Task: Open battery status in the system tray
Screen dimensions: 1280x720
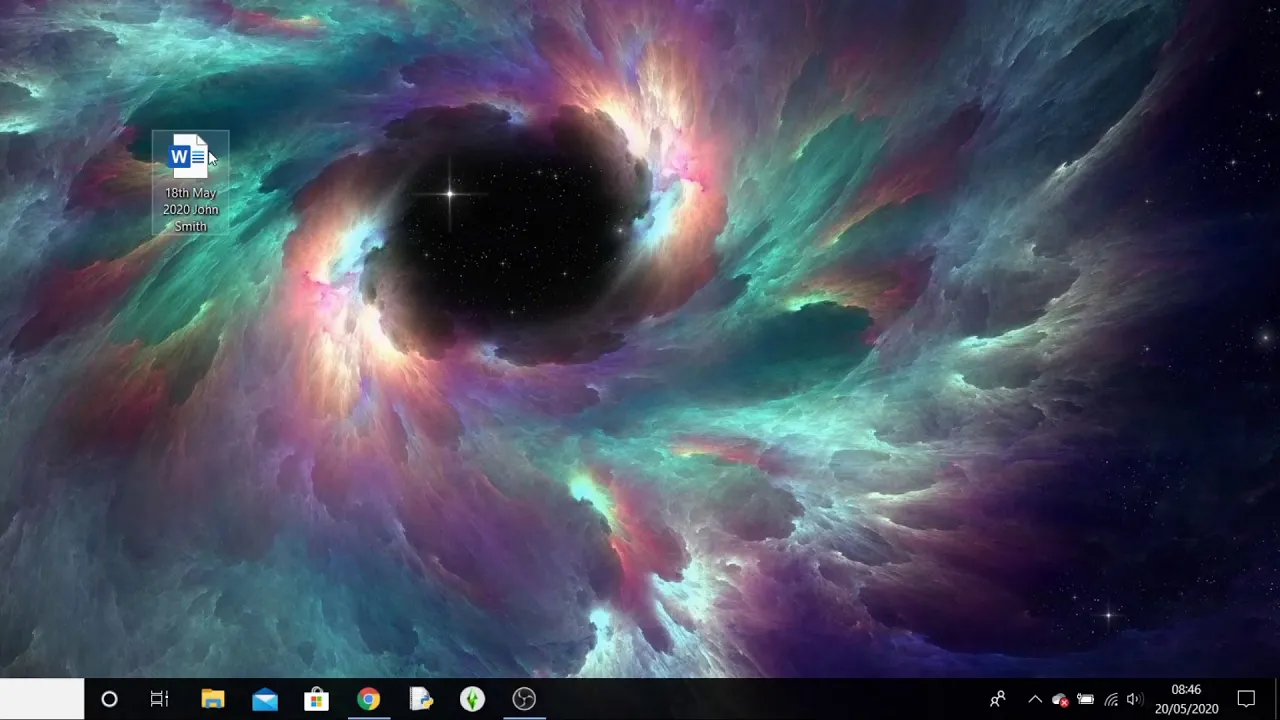Action: click(1085, 699)
